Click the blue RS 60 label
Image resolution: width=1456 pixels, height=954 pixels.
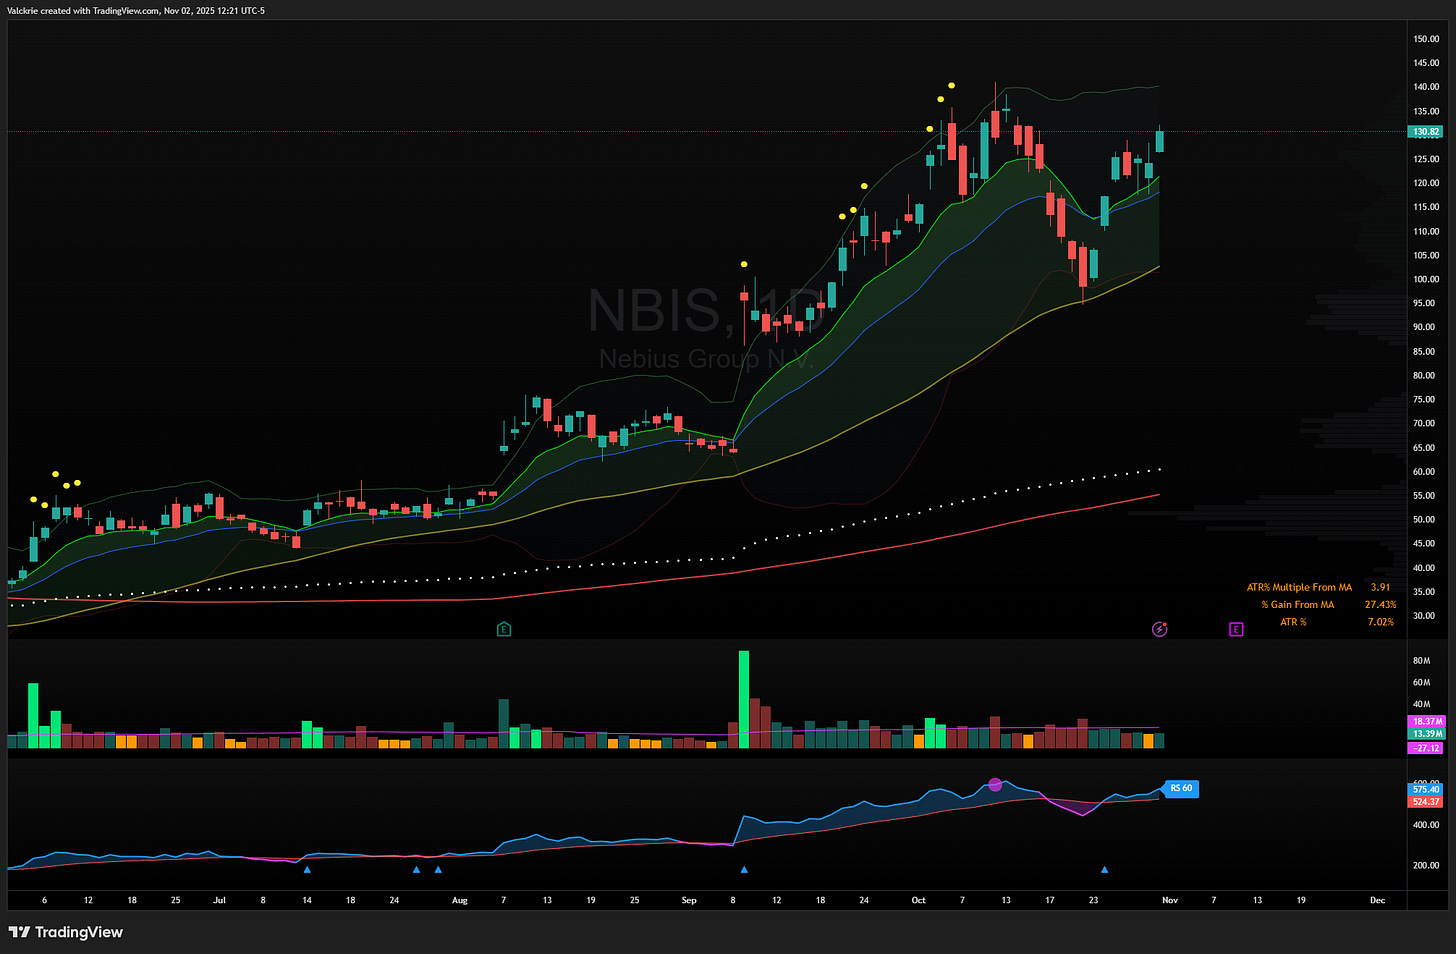click(x=1181, y=788)
